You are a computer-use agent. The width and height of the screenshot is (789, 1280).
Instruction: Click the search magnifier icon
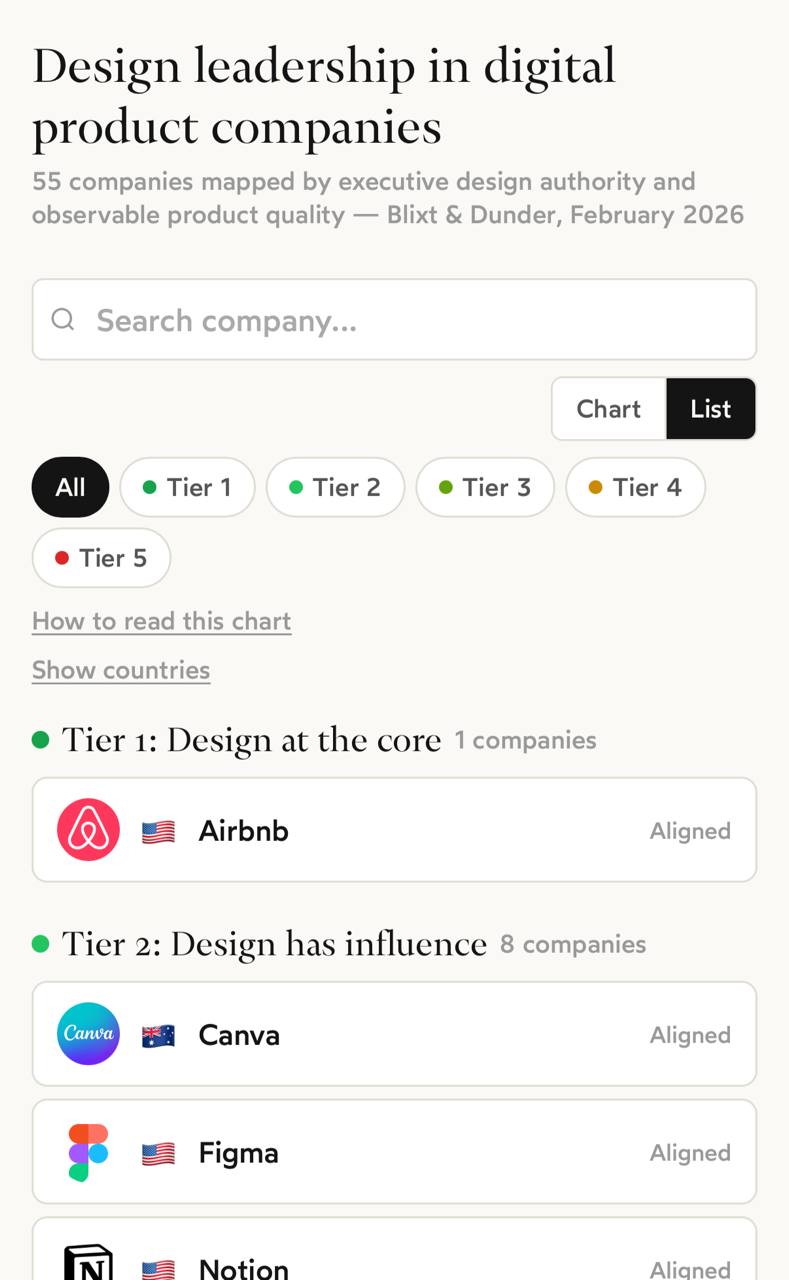(x=63, y=319)
